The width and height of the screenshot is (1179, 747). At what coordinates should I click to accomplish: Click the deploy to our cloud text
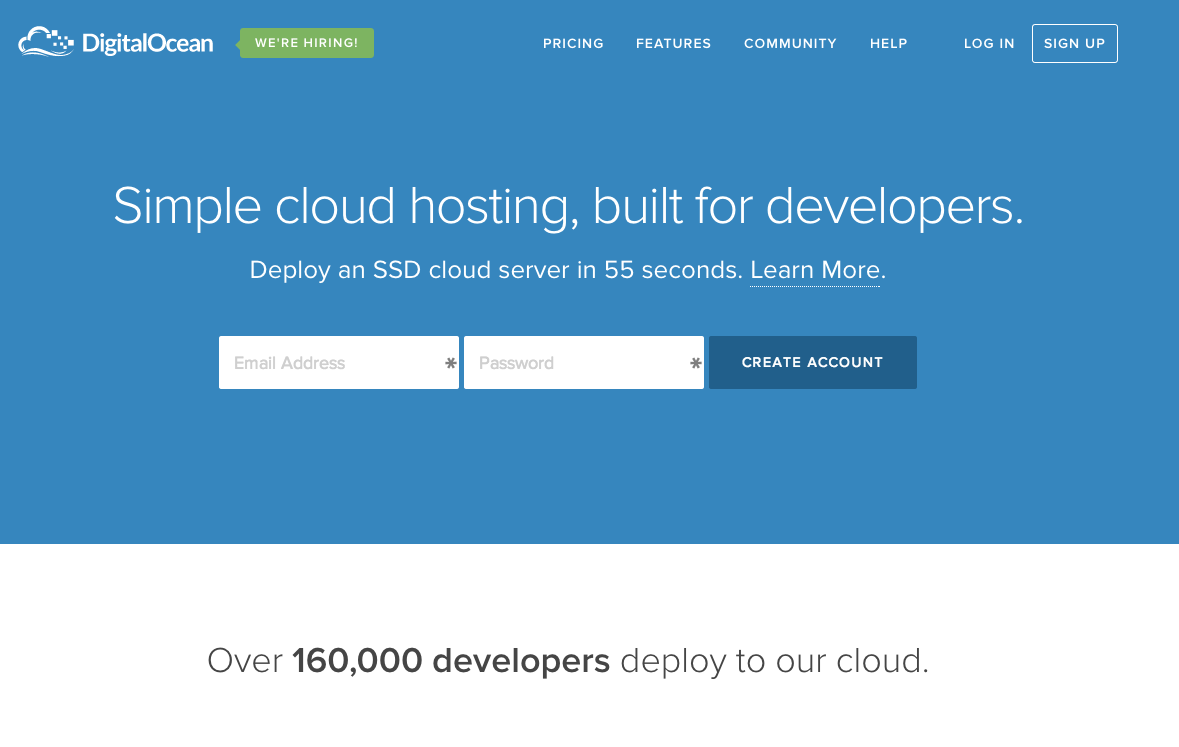[x=773, y=661]
